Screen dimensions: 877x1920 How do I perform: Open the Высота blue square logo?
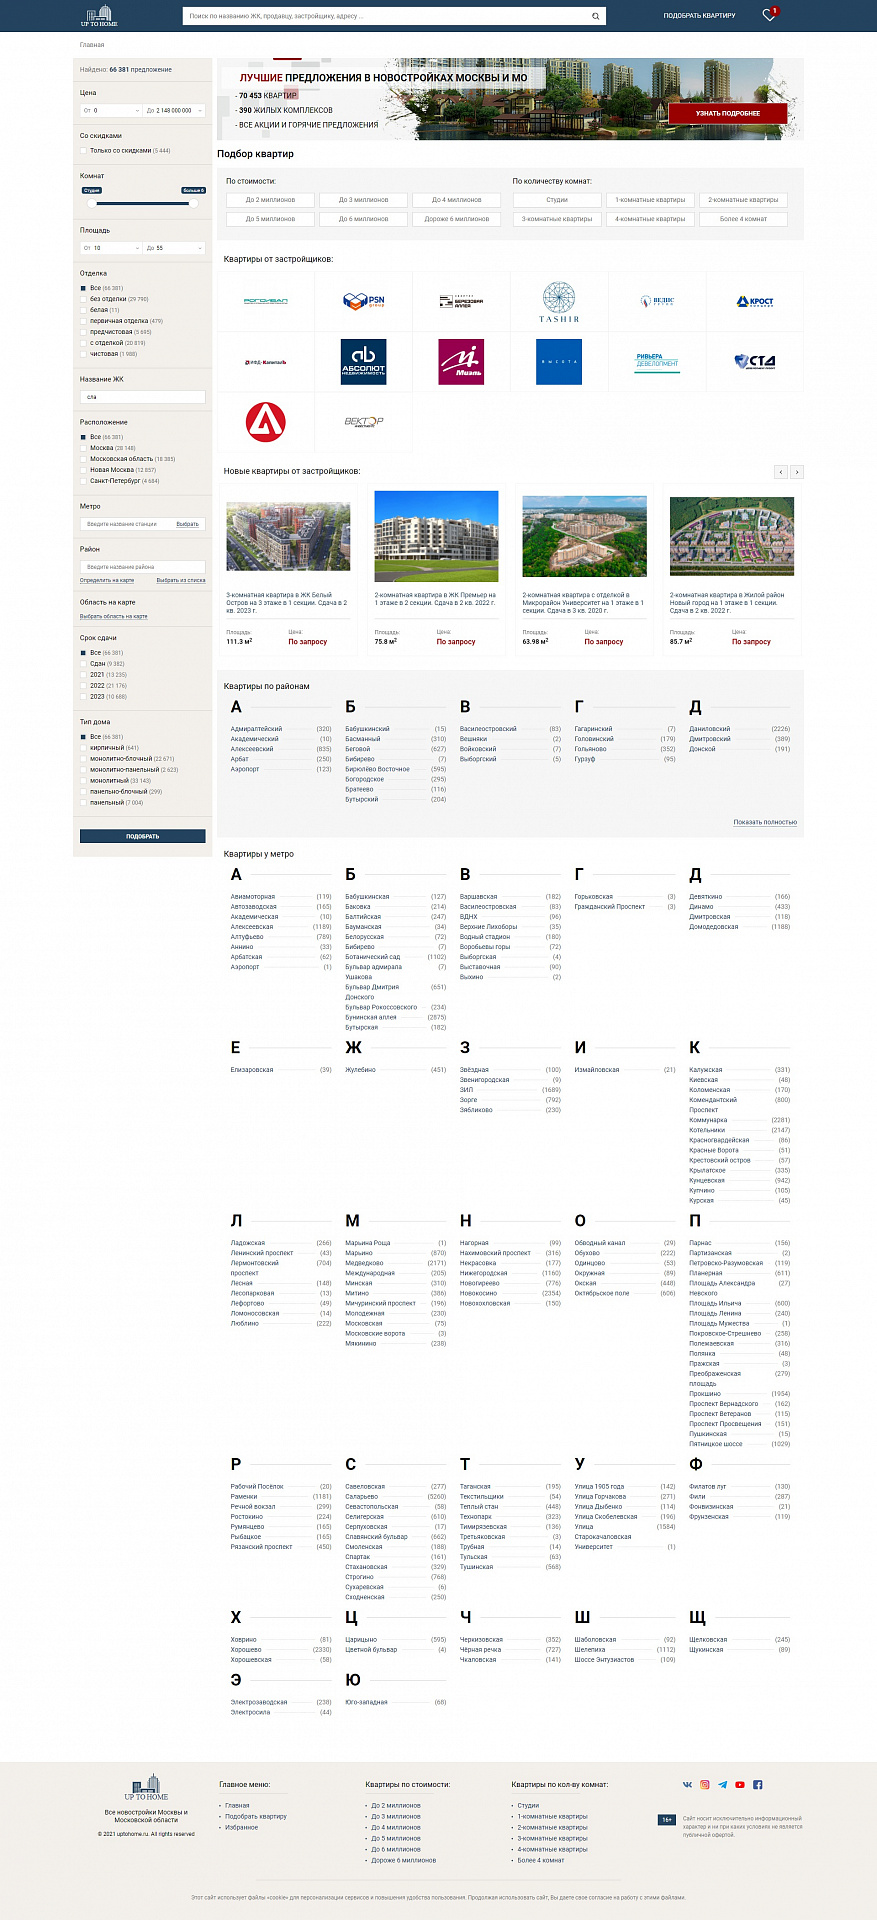[559, 362]
